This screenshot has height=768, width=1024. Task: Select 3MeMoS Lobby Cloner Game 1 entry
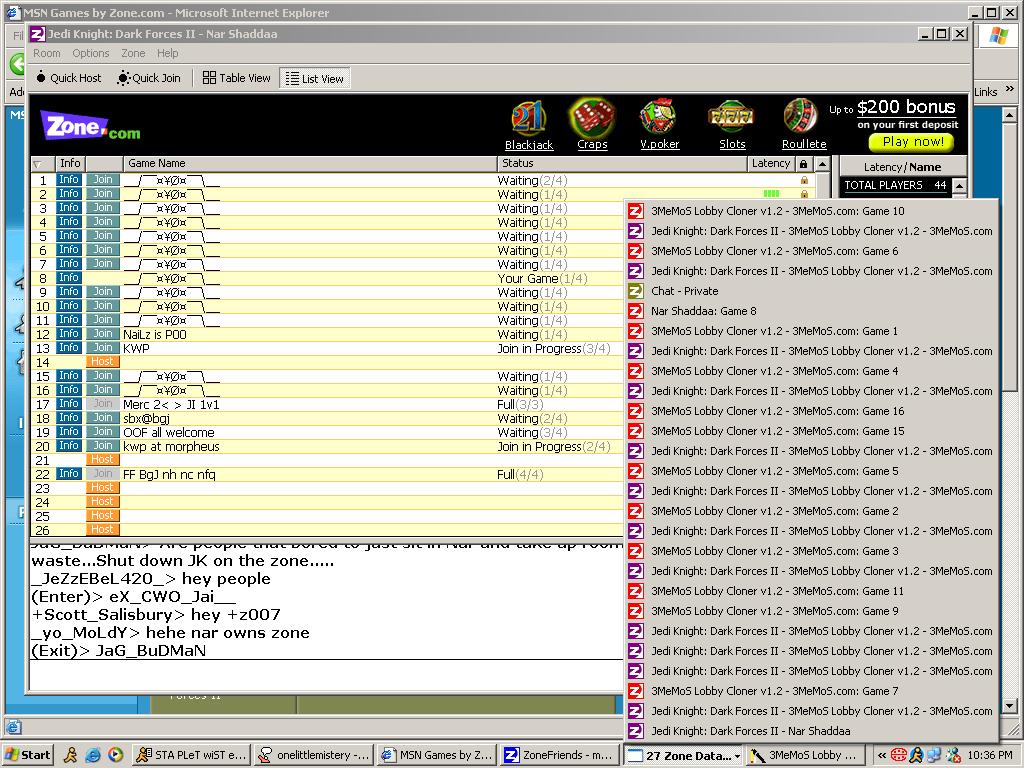tap(811, 331)
